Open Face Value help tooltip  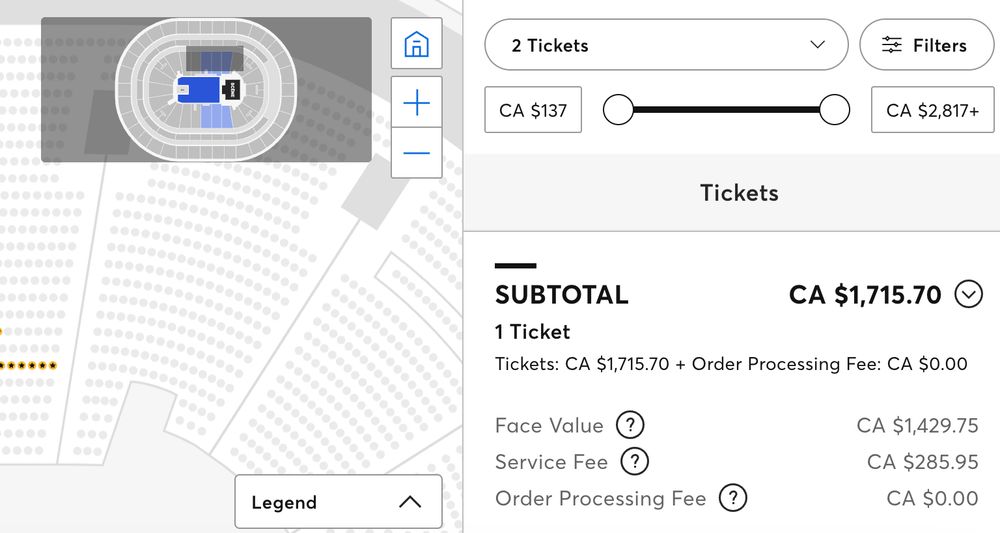tap(630, 425)
